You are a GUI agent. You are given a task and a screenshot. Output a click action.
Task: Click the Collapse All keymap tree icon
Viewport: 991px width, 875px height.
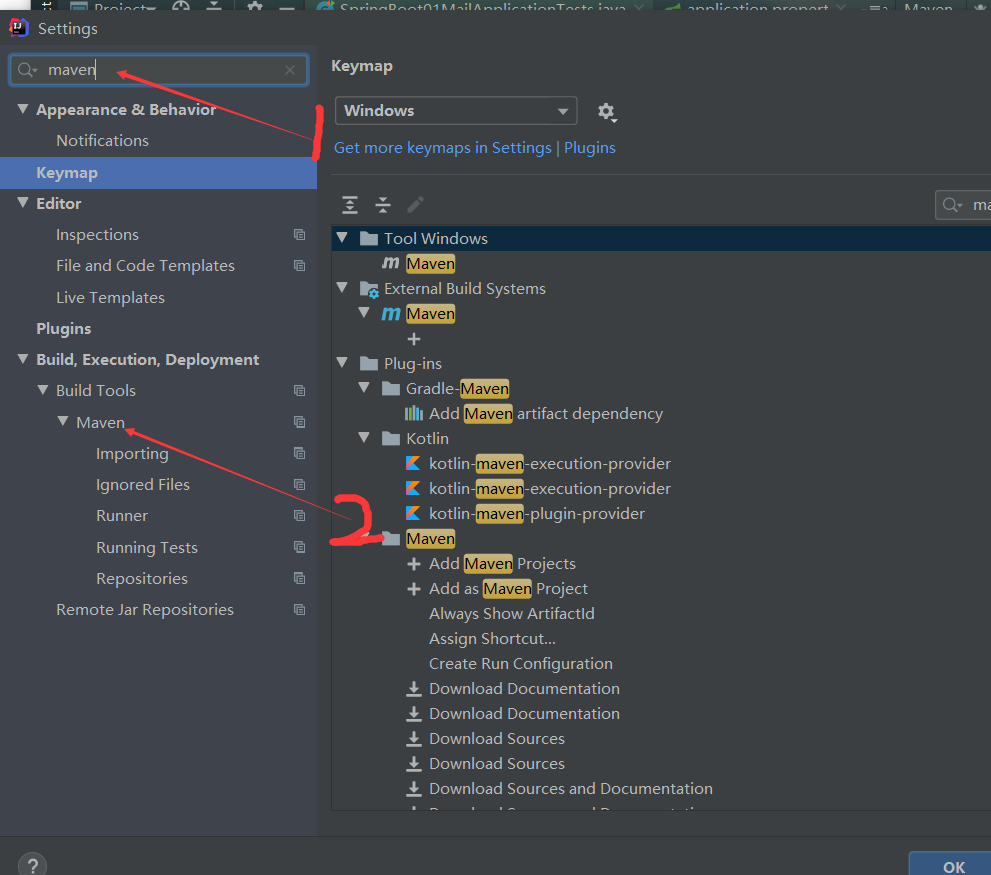[383, 204]
